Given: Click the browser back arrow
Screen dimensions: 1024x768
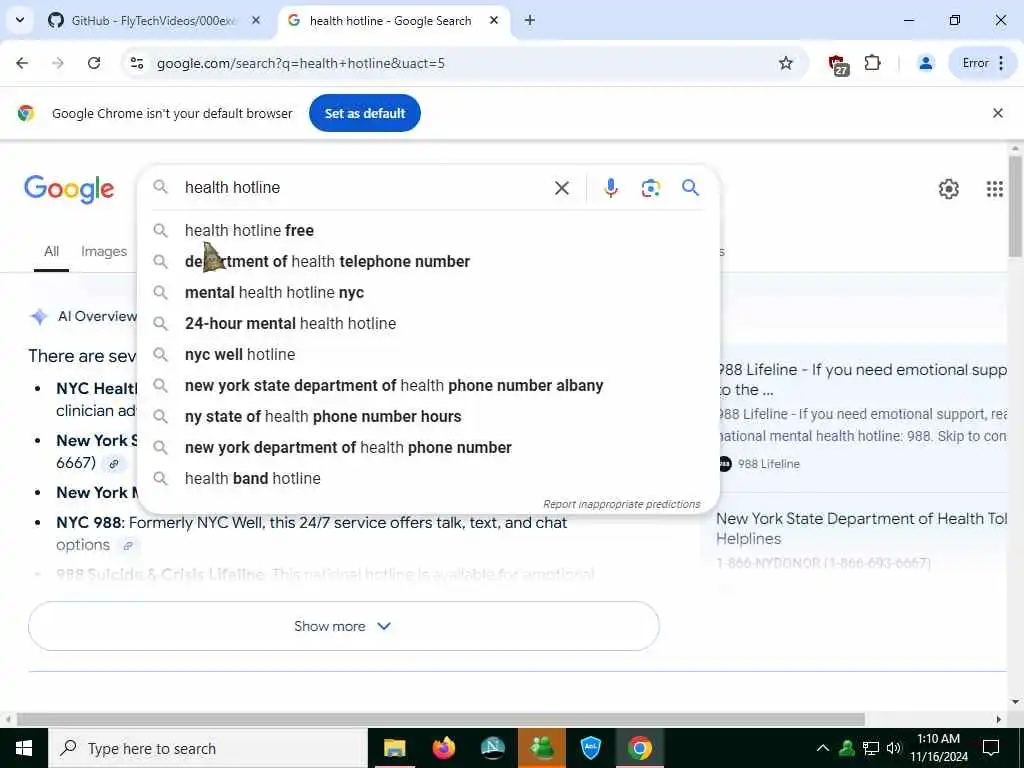Looking at the screenshot, I should 22,63.
